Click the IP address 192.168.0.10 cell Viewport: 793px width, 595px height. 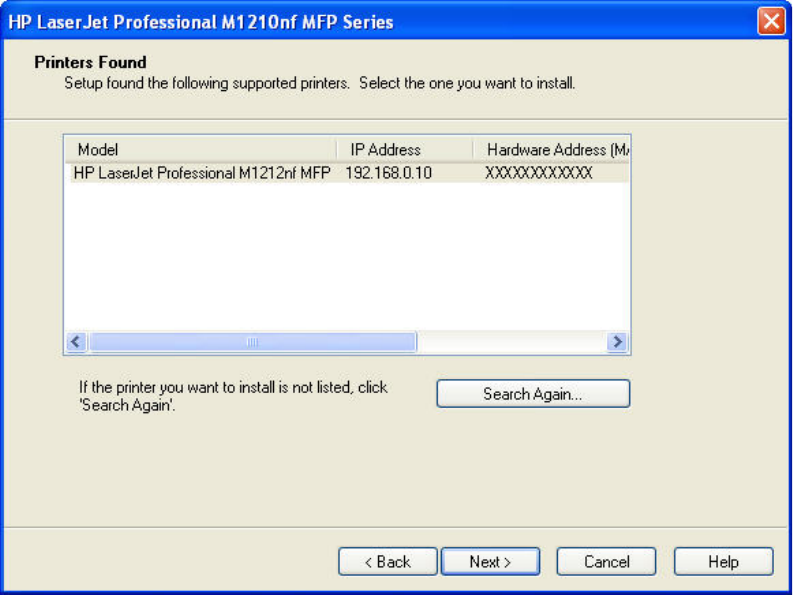[388, 173]
